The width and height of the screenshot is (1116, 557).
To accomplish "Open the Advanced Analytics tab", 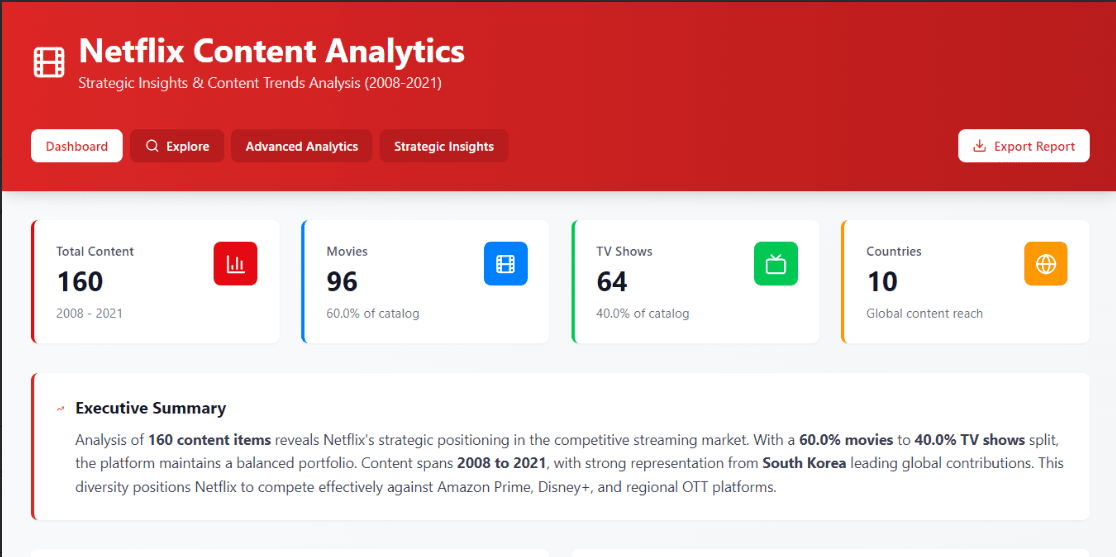I will click(302, 146).
